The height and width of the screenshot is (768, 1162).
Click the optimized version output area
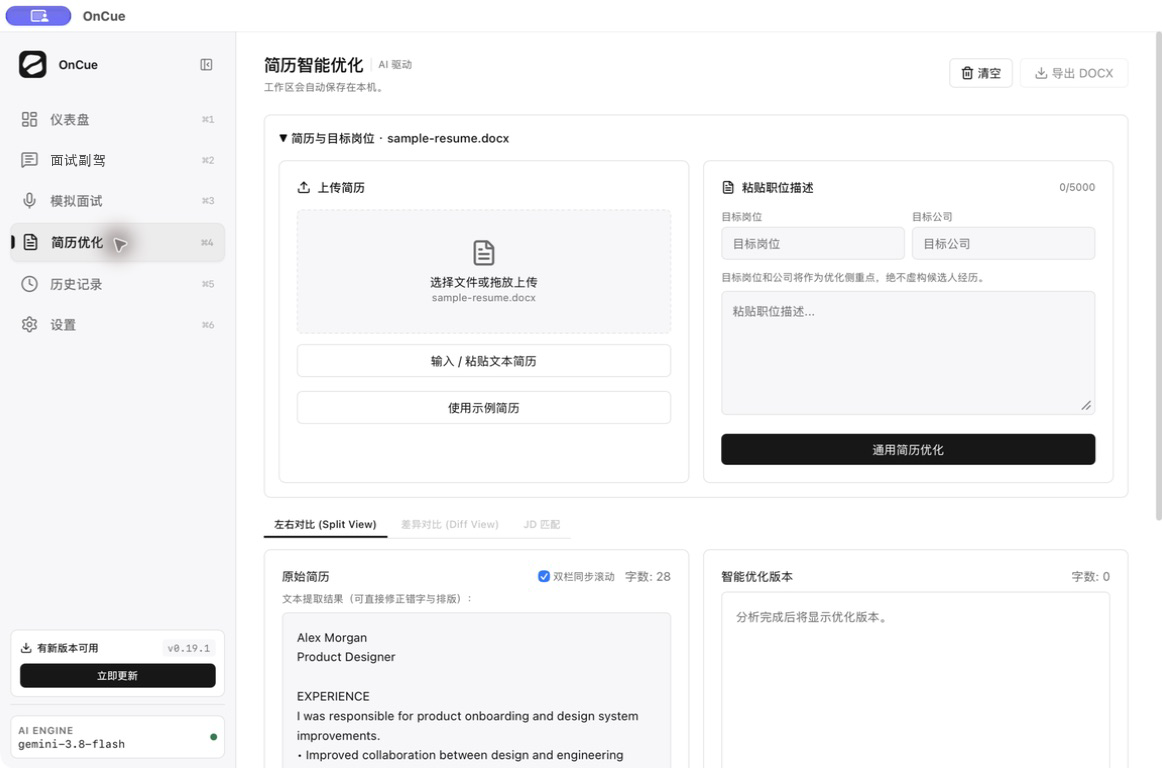click(915, 680)
